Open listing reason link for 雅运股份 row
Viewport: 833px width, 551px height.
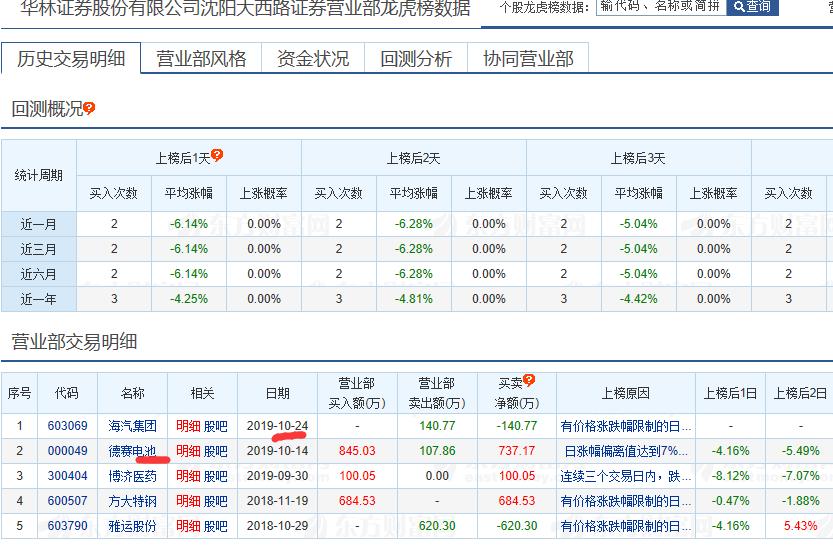pos(625,525)
